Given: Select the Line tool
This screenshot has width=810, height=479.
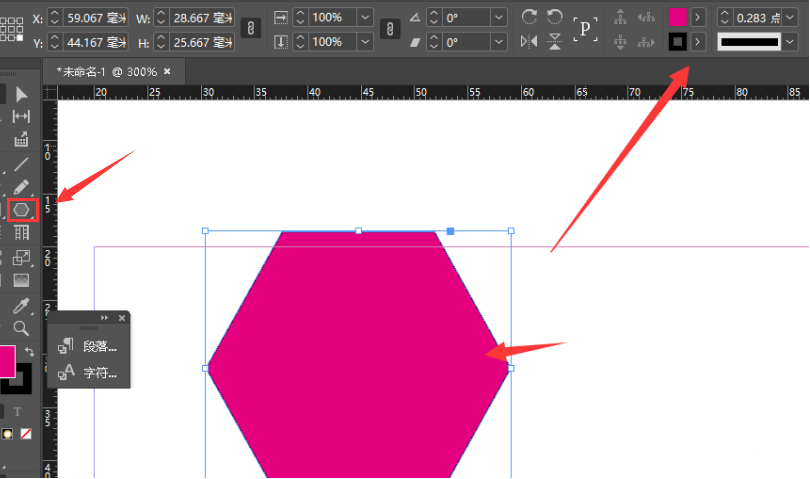Looking at the screenshot, I should [21, 164].
